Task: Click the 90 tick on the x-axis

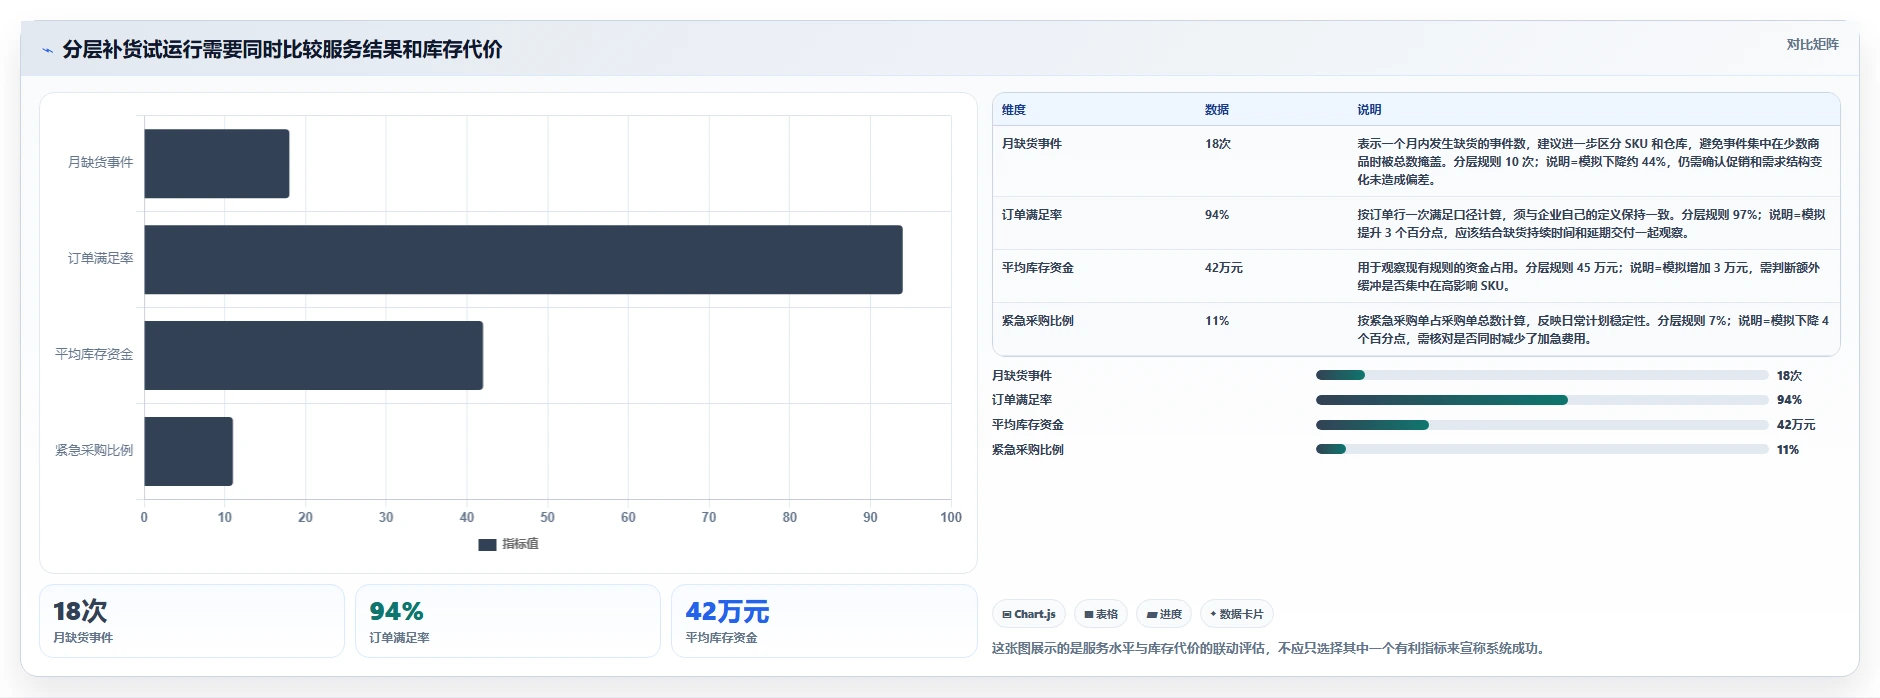Action: pos(870,518)
